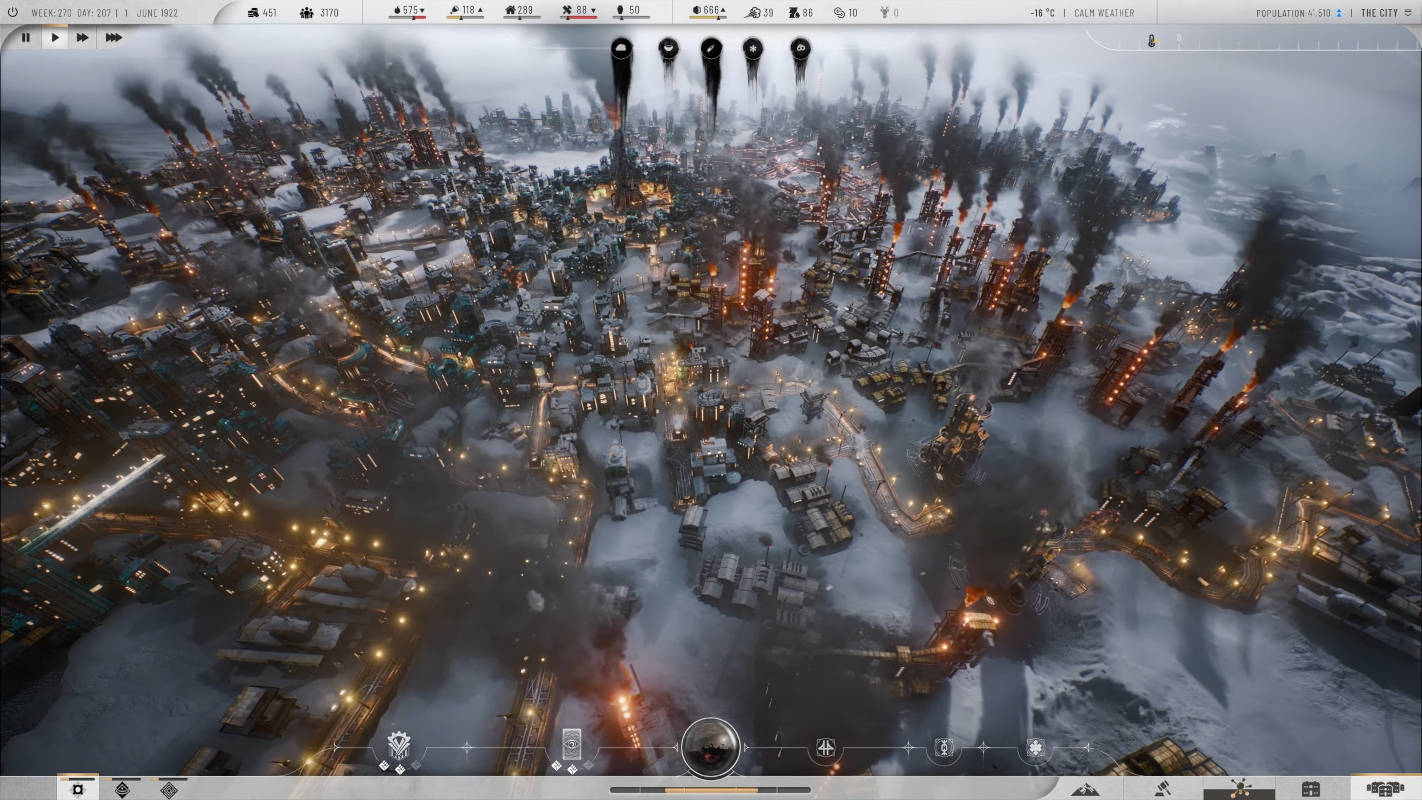Click the shelter 289 resource indicator

[520, 12]
